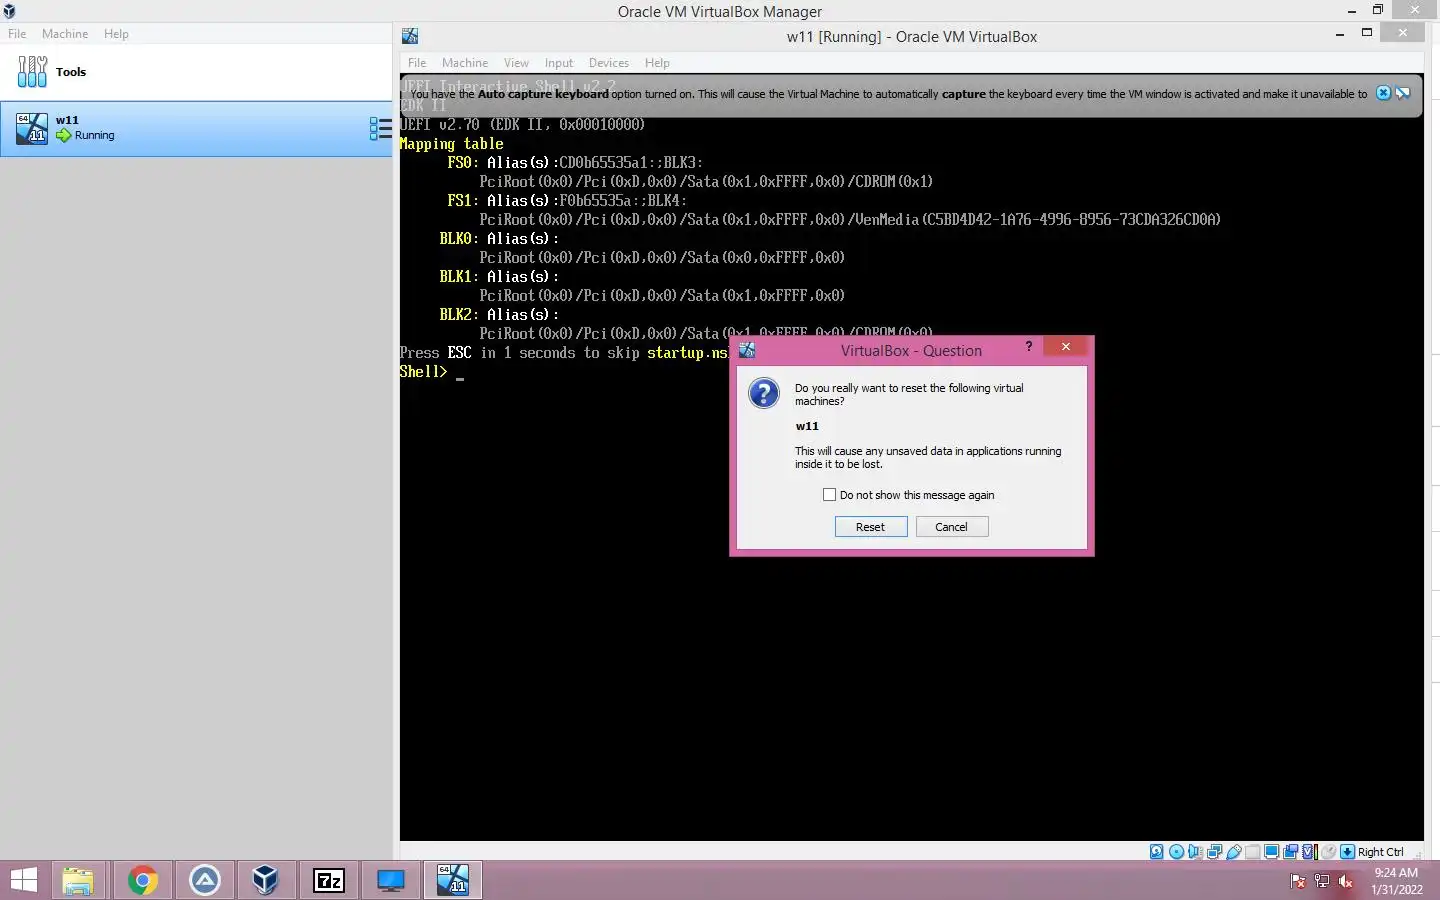Open the File menu in w11 VM window
Image resolution: width=1440 pixels, height=900 pixels.
tap(417, 62)
